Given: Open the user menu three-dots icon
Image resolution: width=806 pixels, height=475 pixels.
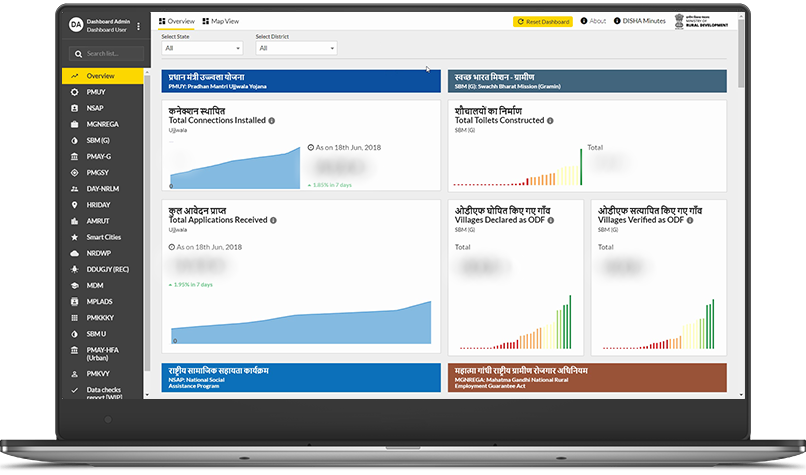Looking at the screenshot, I should tap(139, 26).
